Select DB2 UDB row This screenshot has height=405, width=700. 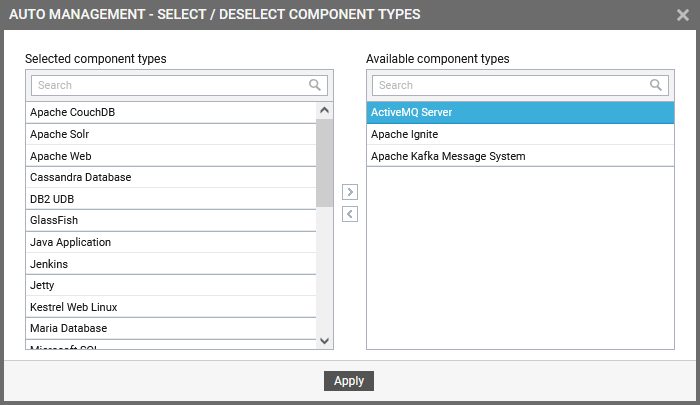pos(171,199)
